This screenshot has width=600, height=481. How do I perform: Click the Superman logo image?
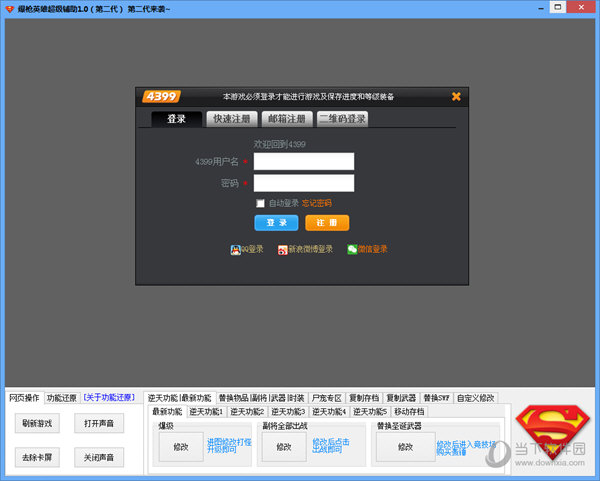(552, 432)
